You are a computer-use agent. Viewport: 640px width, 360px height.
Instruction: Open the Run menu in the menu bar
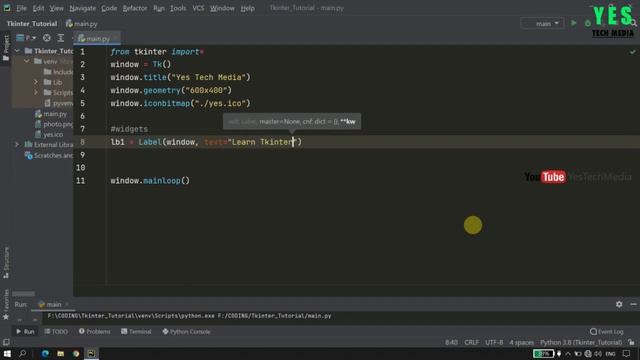pyautogui.click(x=159, y=8)
